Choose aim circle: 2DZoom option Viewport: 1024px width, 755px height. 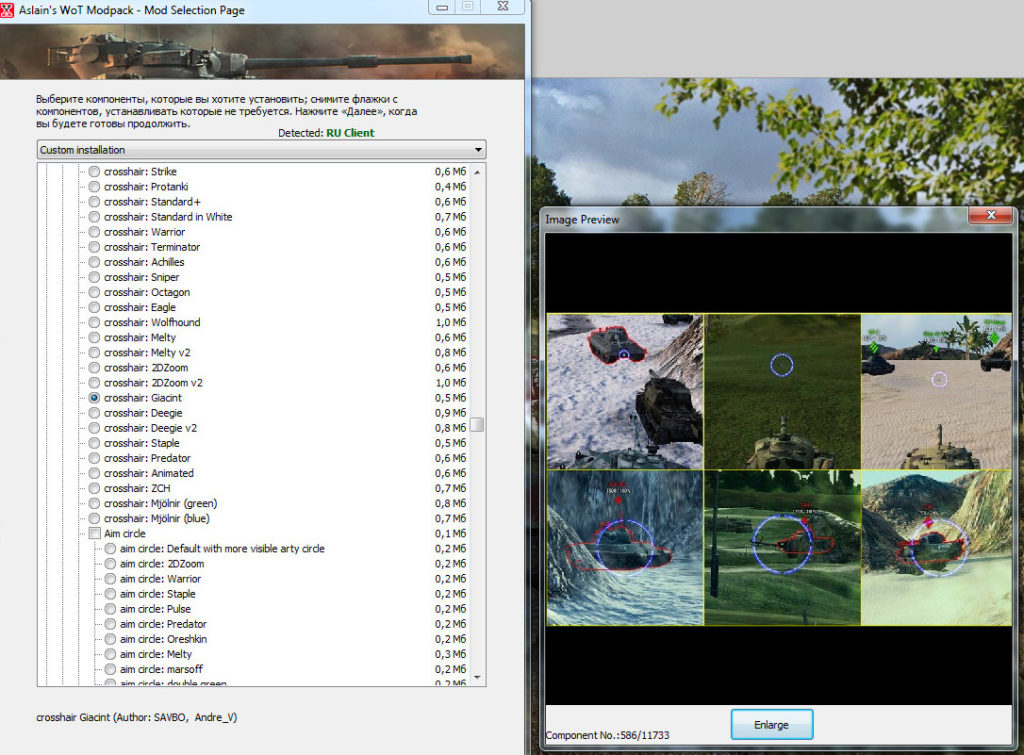[x=110, y=564]
